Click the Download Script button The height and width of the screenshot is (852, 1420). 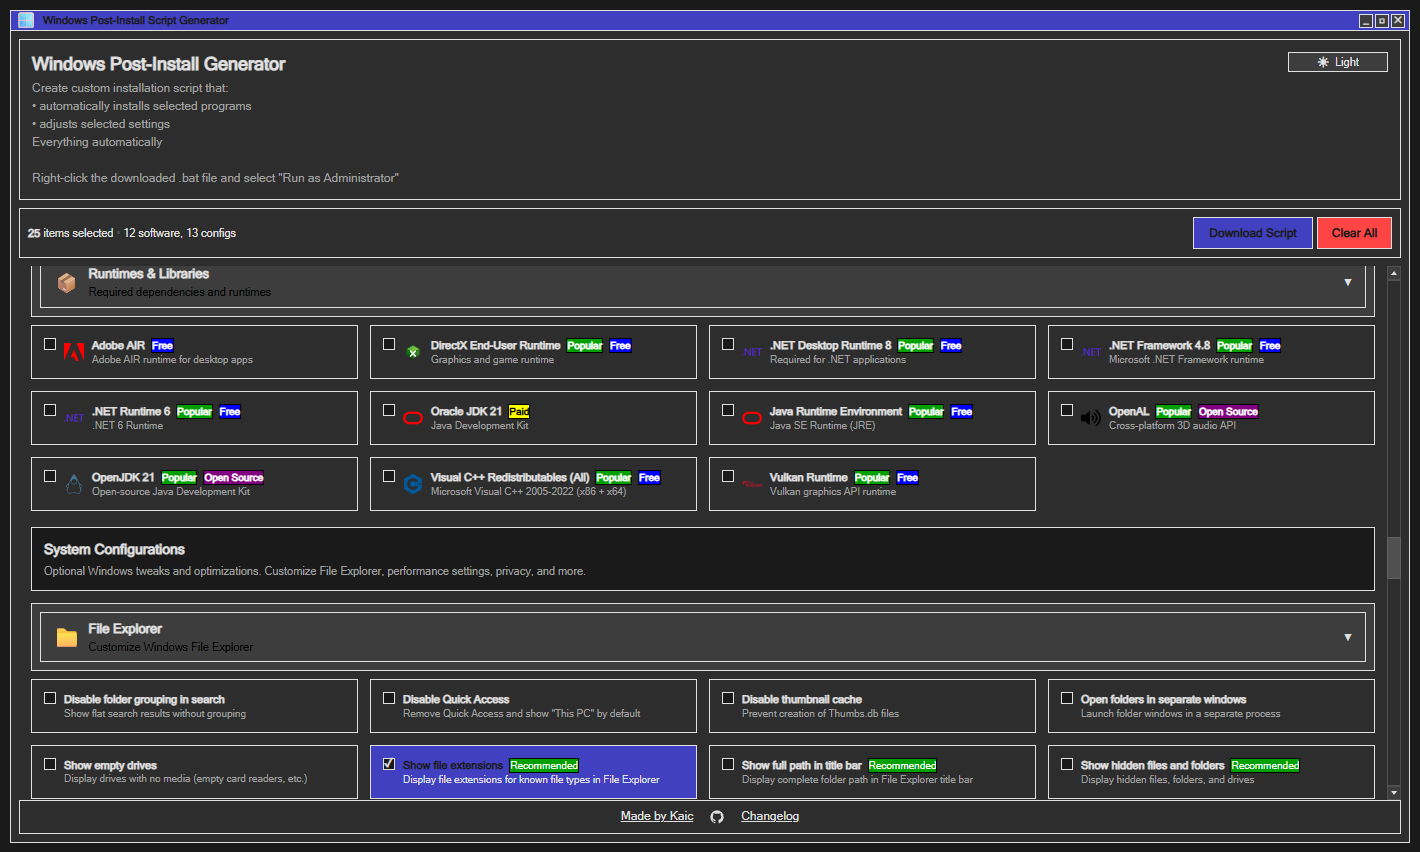coord(1252,232)
